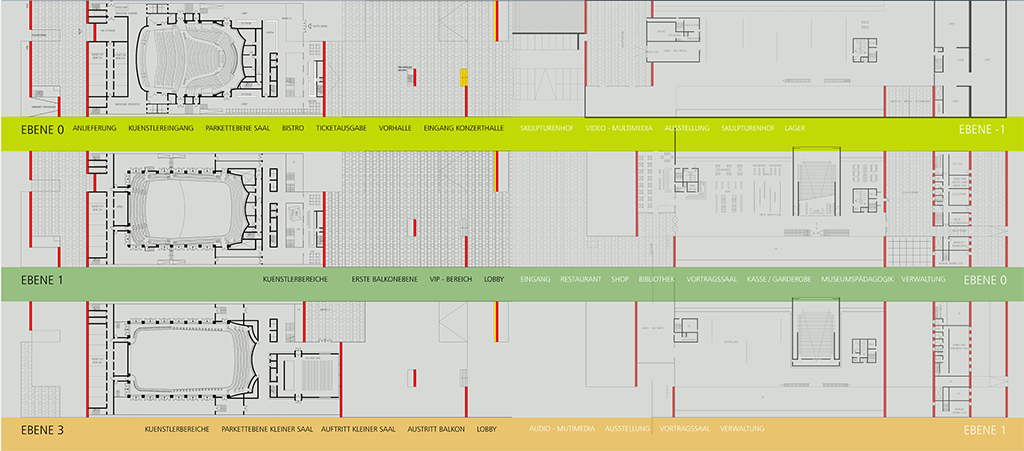Click the VORHALLE label
Image resolution: width=1024 pixels, height=451 pixels.
(x=395, y=129)
